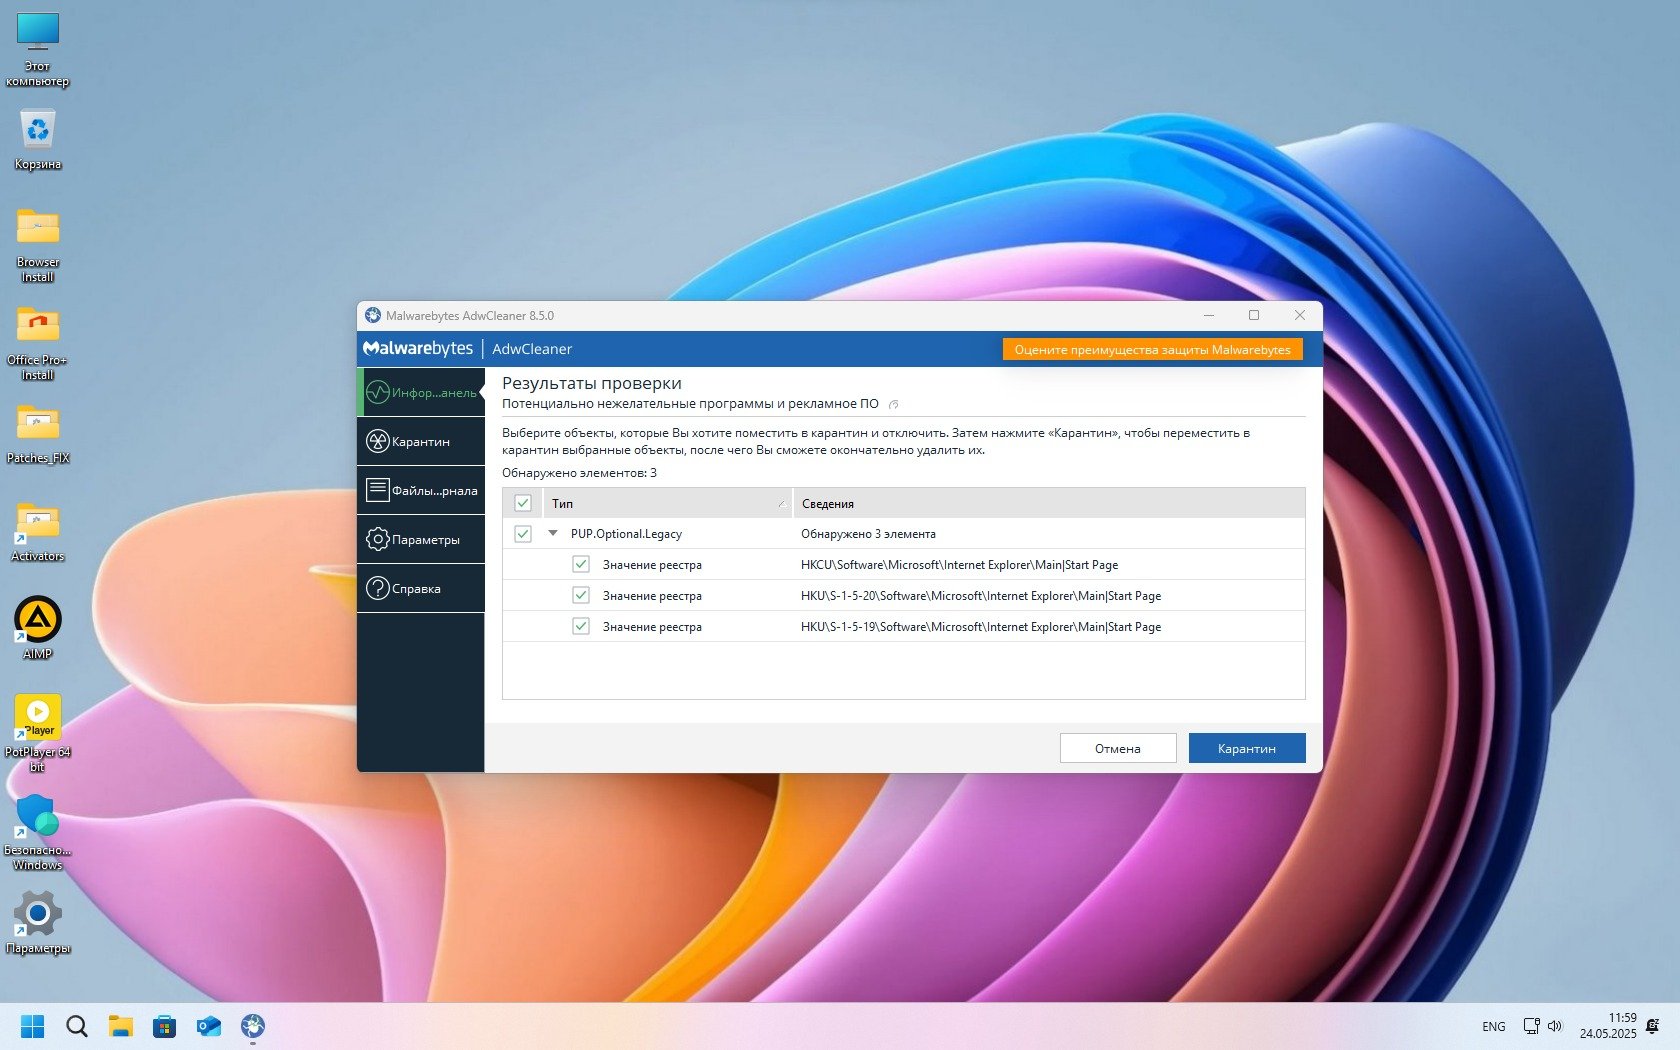Image resolution: width=1680 pixels, height=1050 pixels.
Task: Click the HKU\S-1-5-19 Start Page path
Action: click(x=981, y=627)
